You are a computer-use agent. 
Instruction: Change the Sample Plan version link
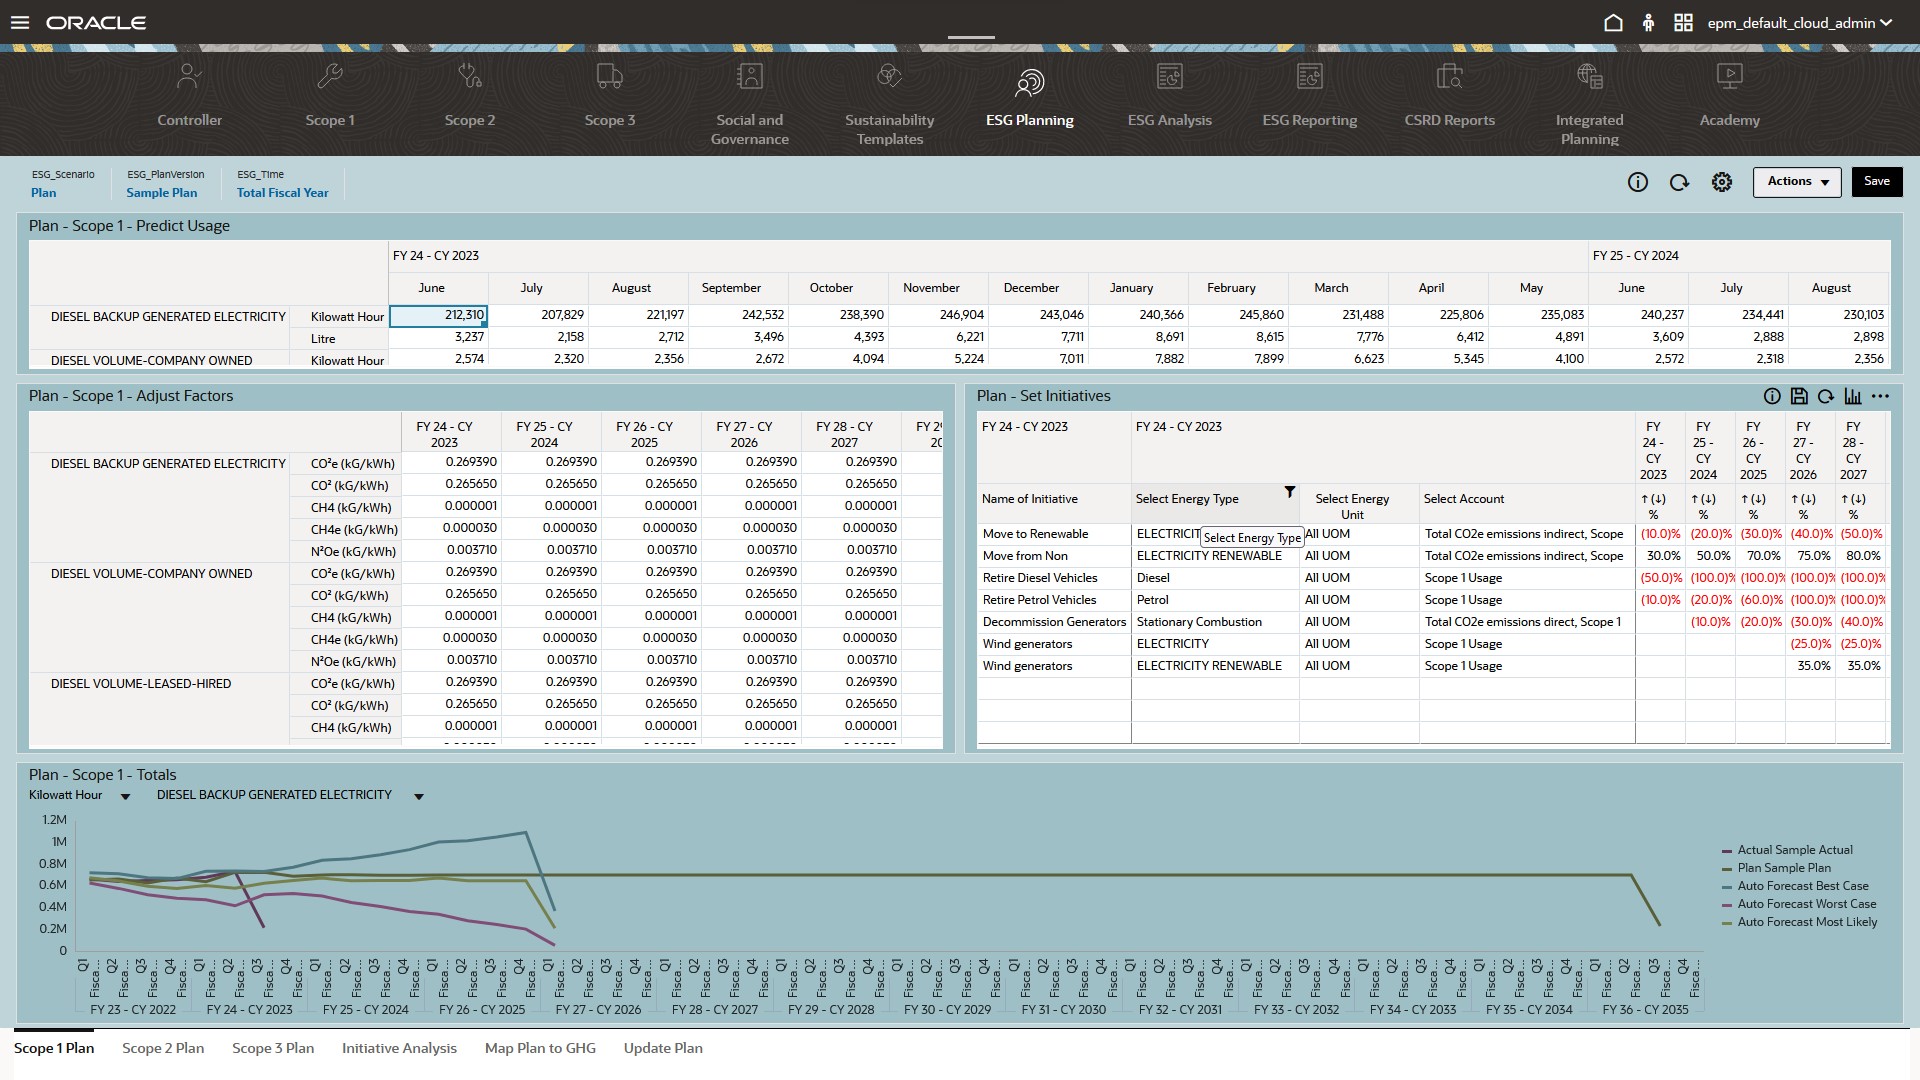point(161,193)
